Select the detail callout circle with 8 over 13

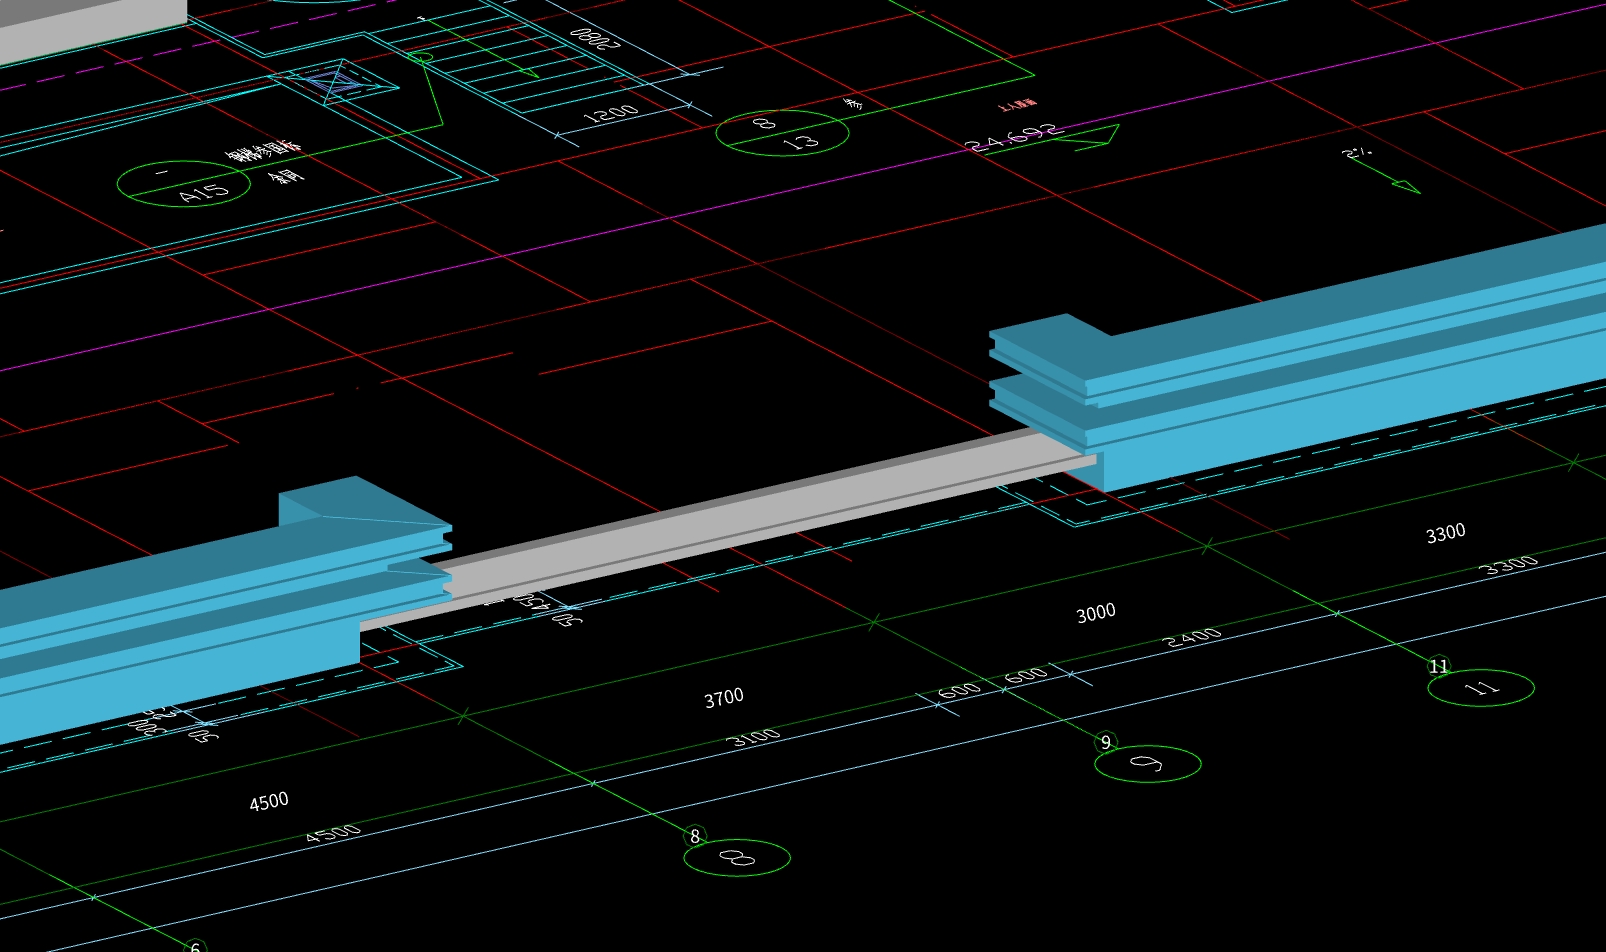tap(782, 133)
